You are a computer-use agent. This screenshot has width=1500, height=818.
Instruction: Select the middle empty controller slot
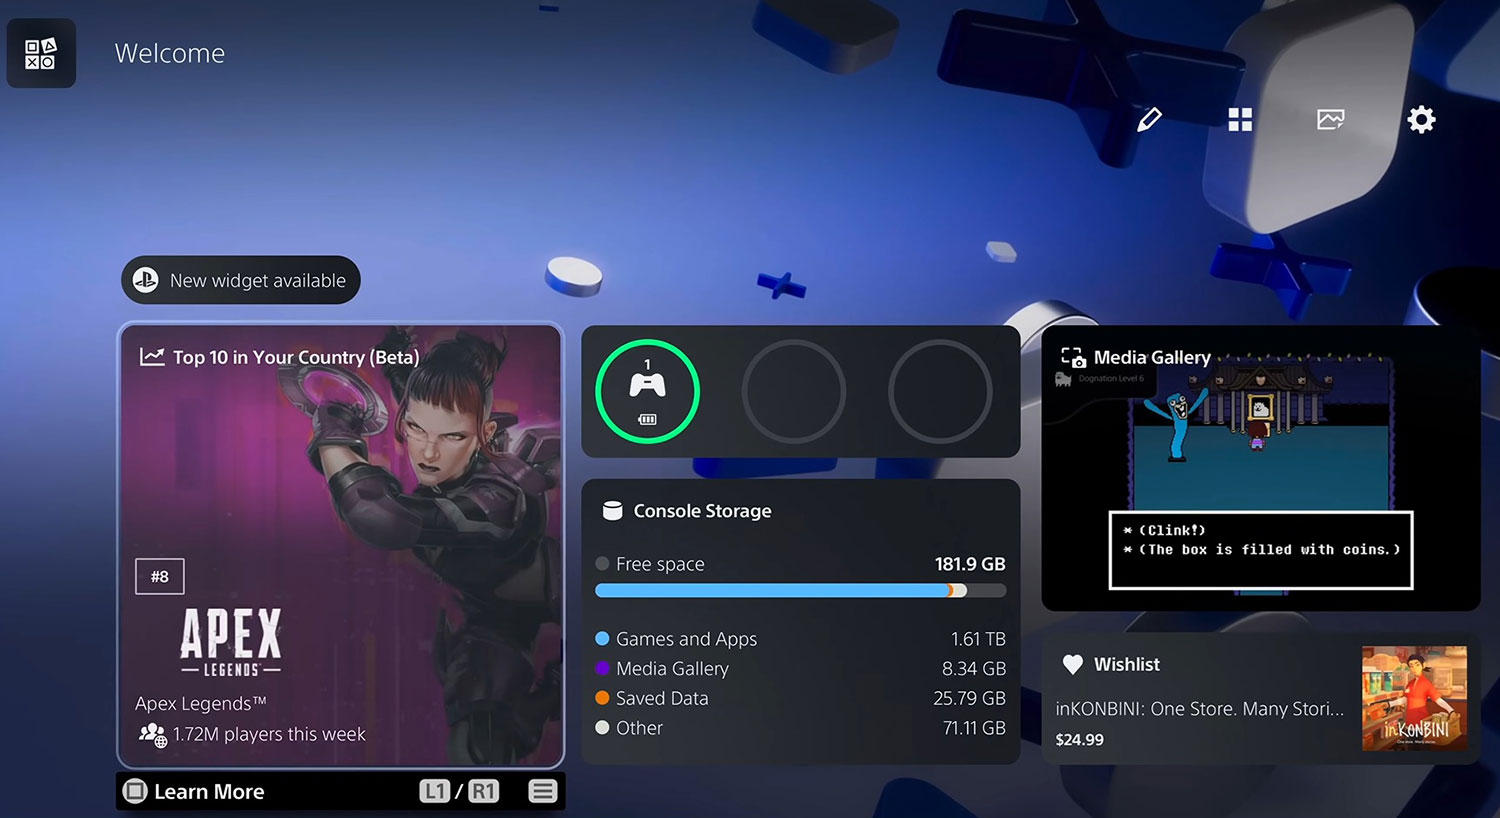click(x=793, y=391)
